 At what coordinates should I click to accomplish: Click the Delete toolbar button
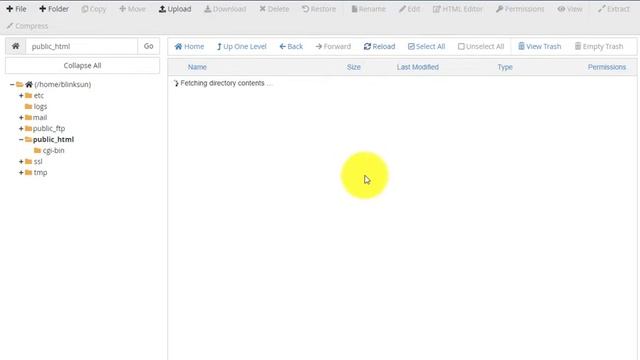point(274,9)
